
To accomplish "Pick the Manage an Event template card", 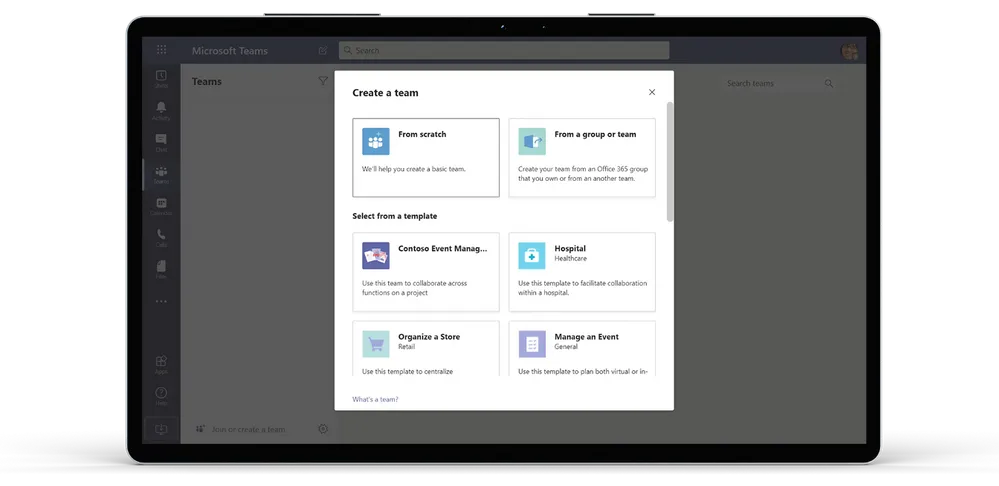I will (582, 348).
